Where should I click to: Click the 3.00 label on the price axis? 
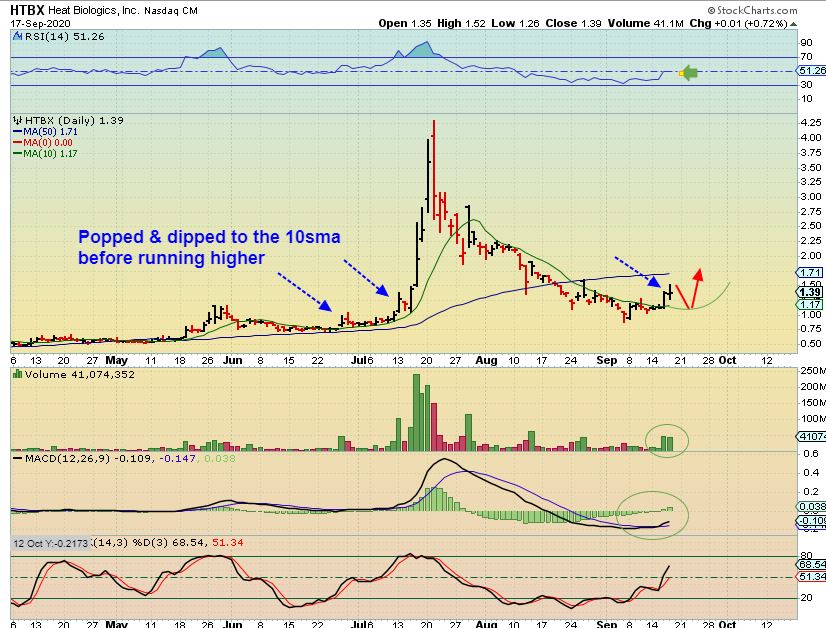[811, 197]
